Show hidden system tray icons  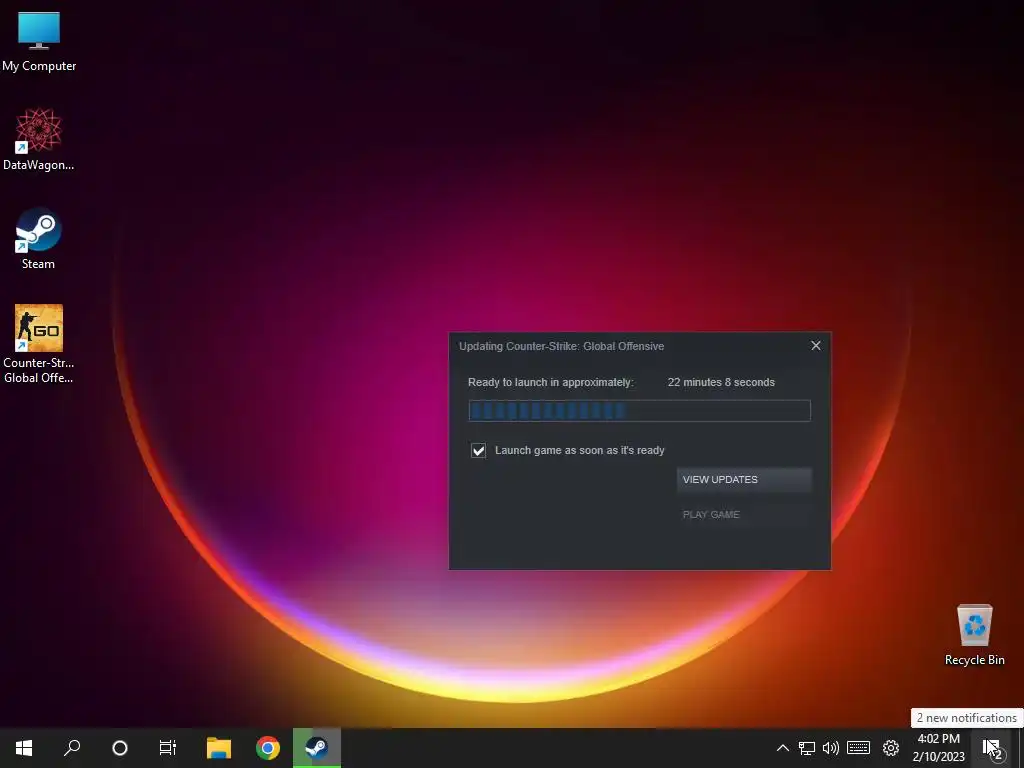point(782,748)
